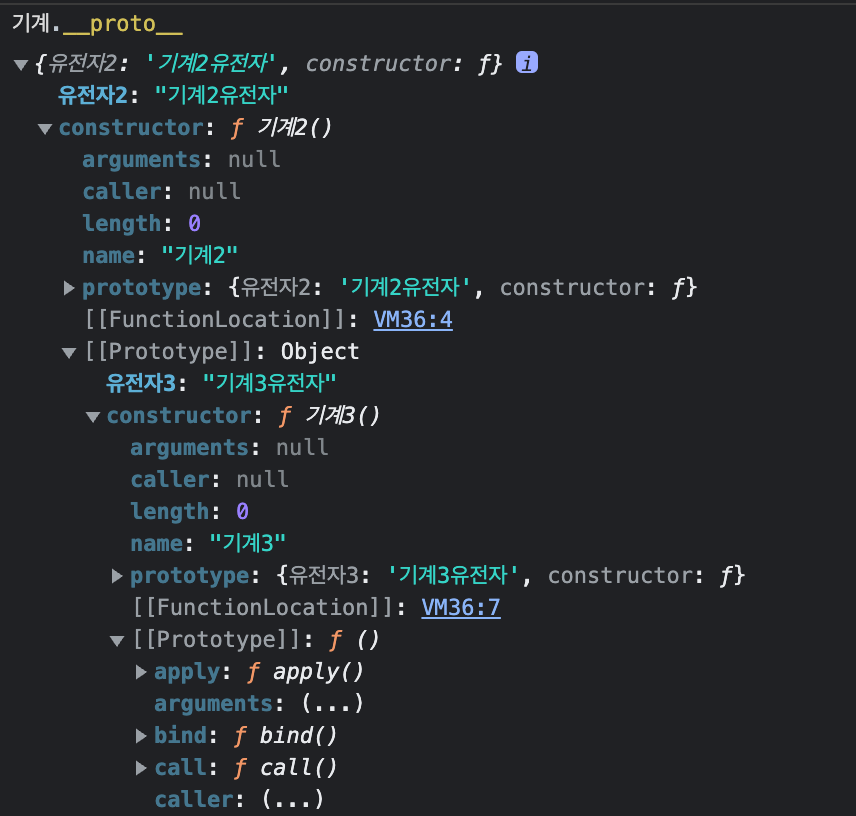Image resolution: width=856 pixels, height=816 pixels.
Task: Select arguments: null under constructor 기계2
Action: pos(181,159)
